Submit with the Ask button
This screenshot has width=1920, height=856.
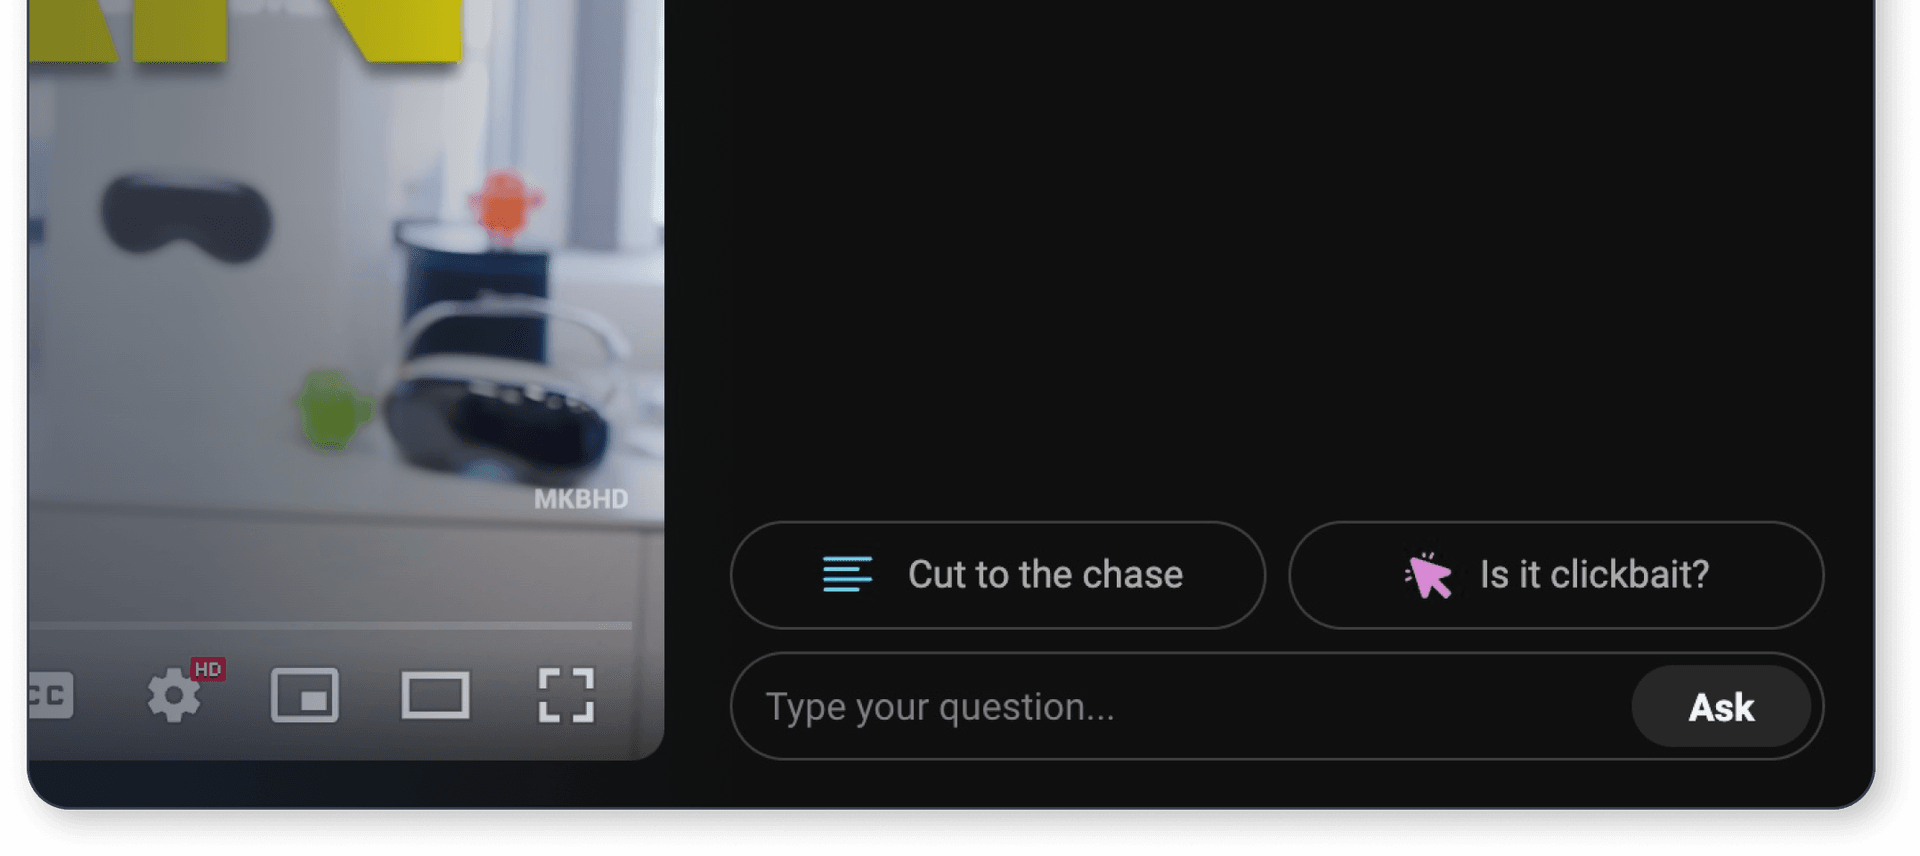click(x=1721, y=707)
